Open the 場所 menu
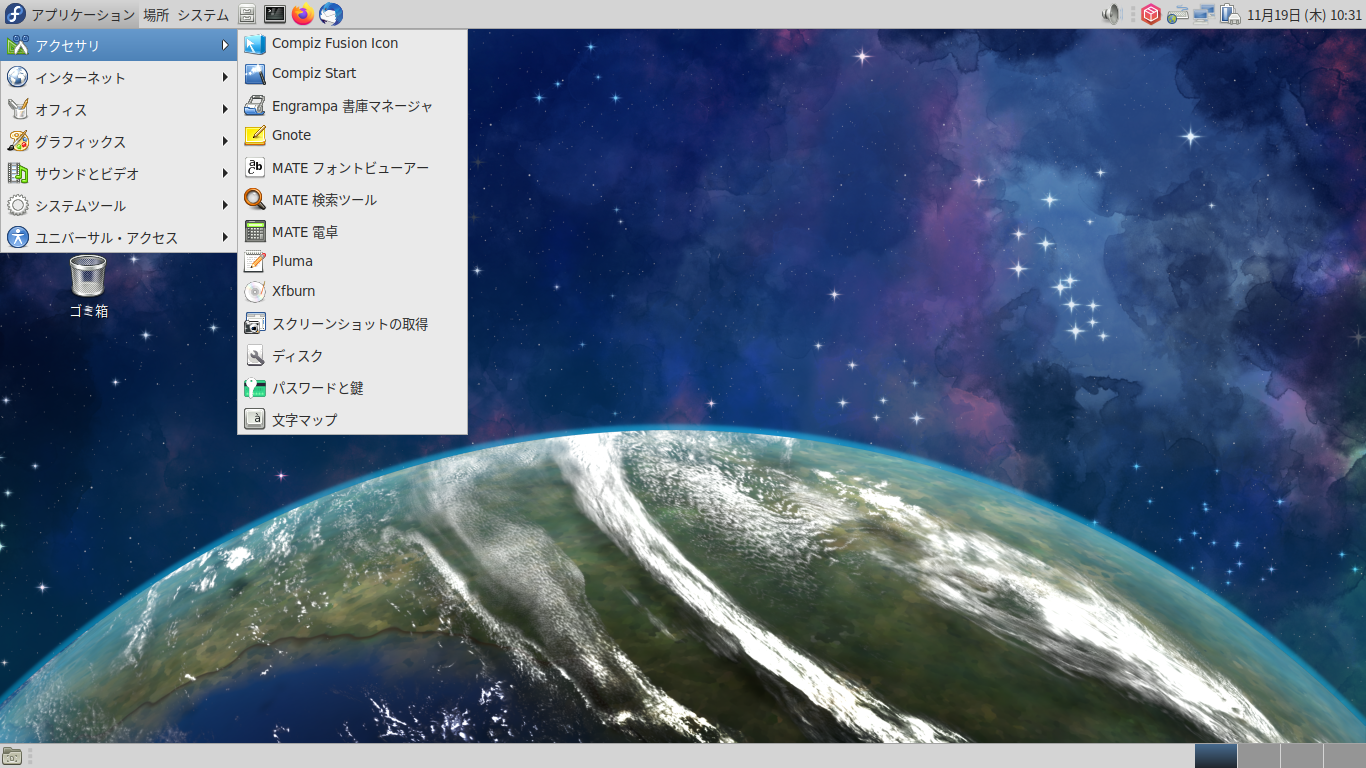 pyautogui.click(x=156, y=15)
